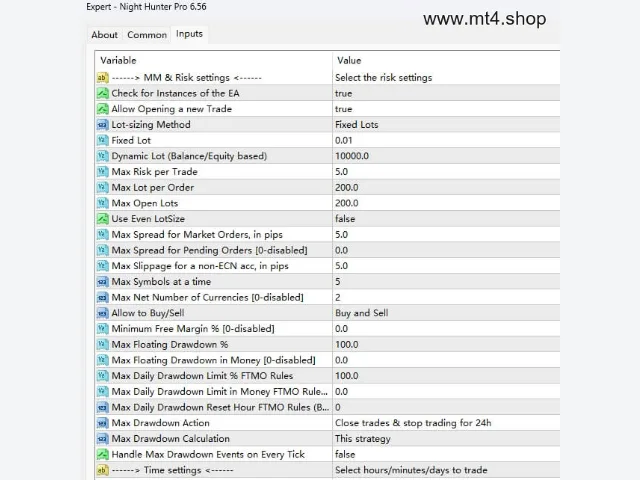The image size is (640, 480).
Task: Select the 'Max Slippage for a non-ECN acc' label
Action: pyautogui.click(x=200, y=266)
